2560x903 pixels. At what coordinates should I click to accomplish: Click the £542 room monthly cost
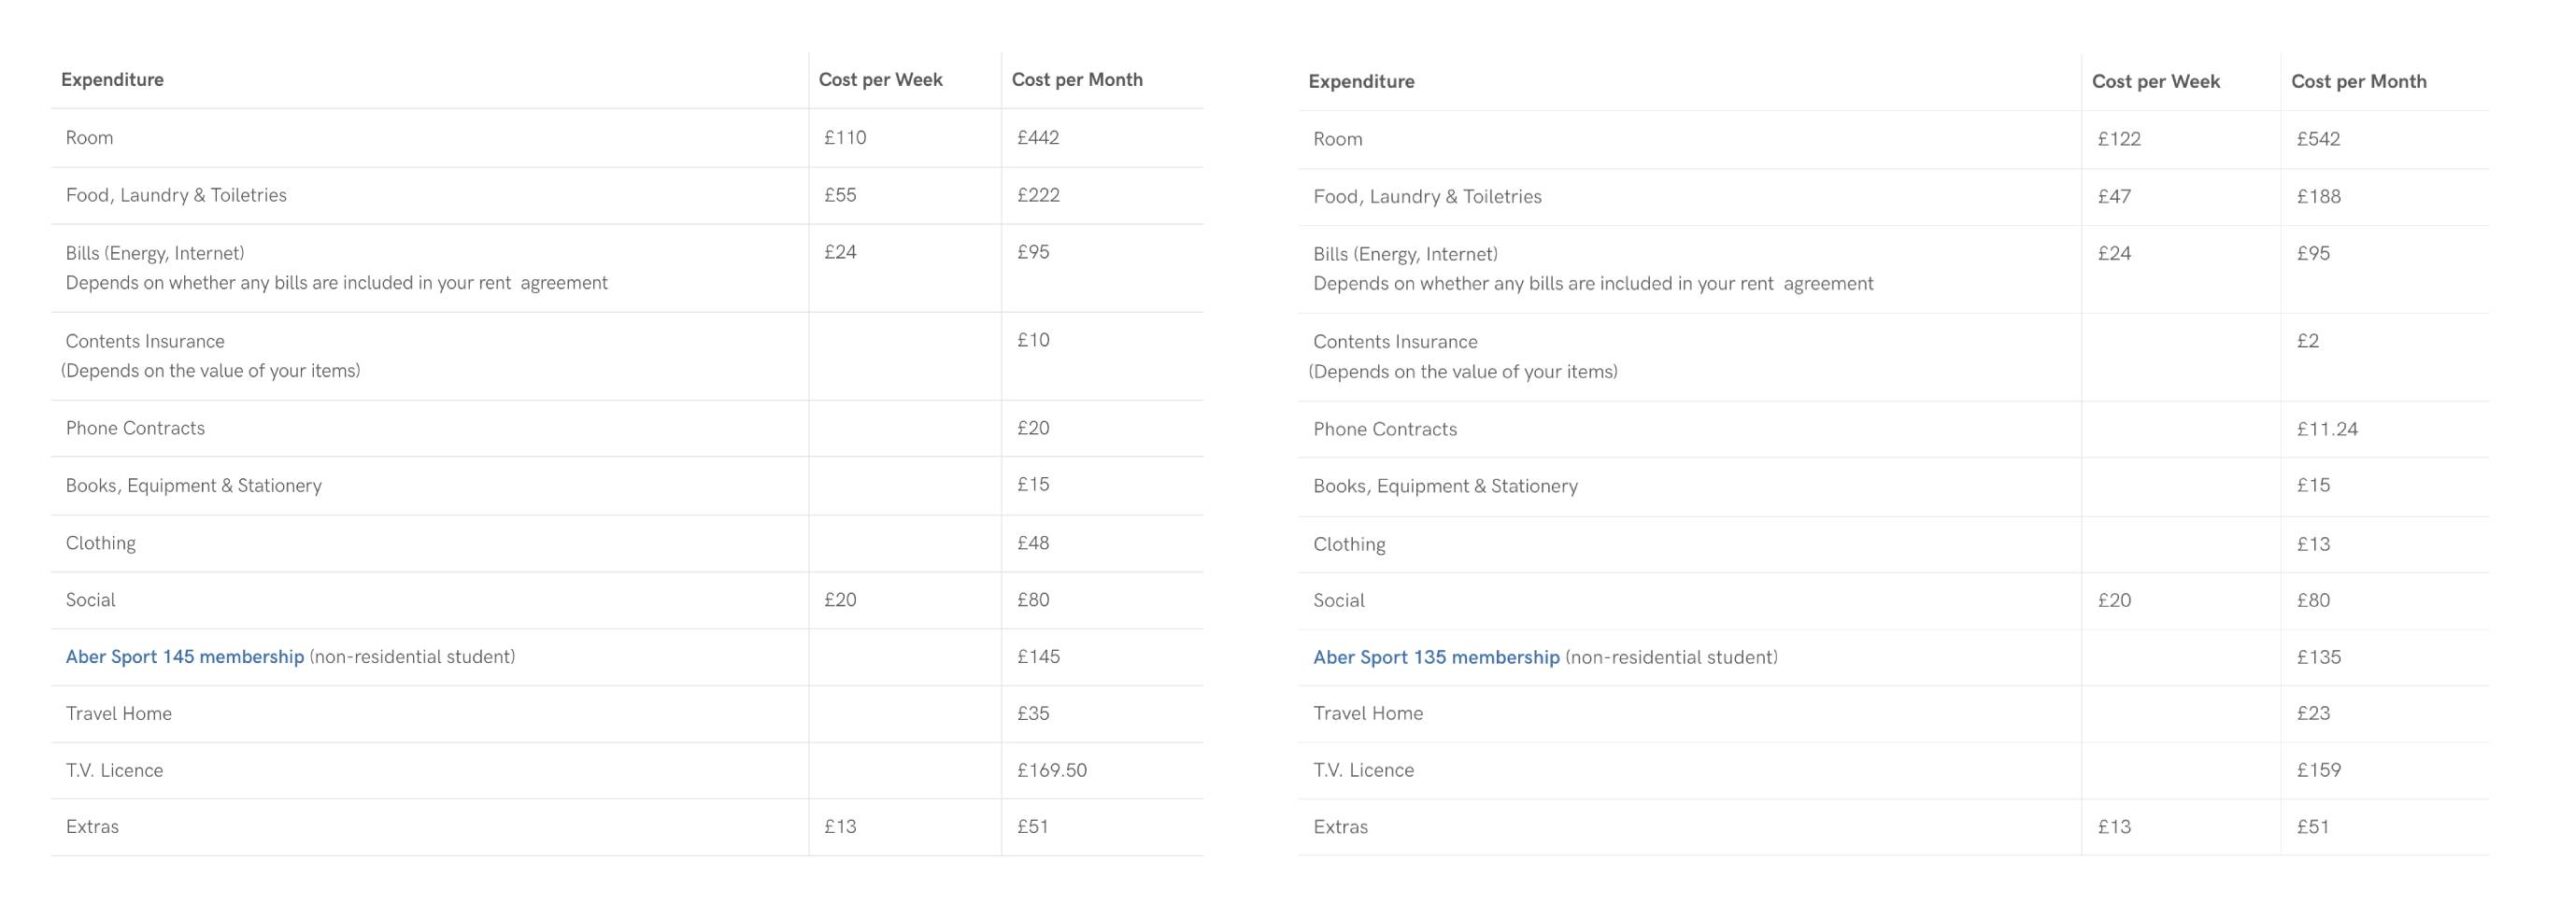pos(2317,139)
